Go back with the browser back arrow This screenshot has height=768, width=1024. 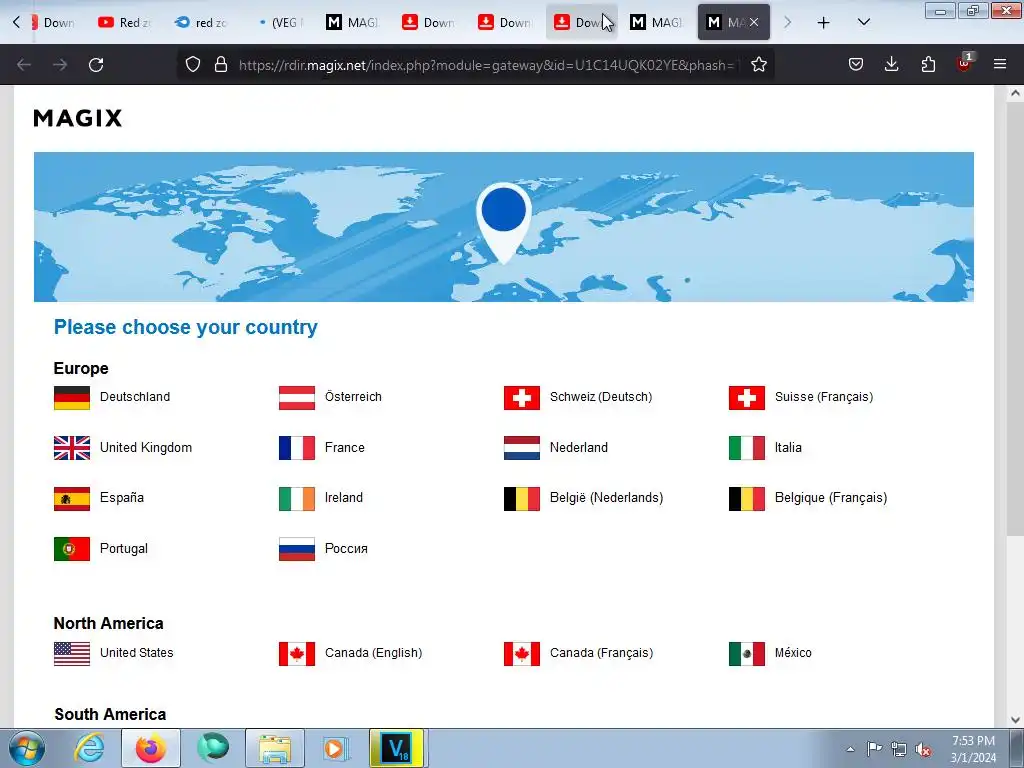(24, 65)
